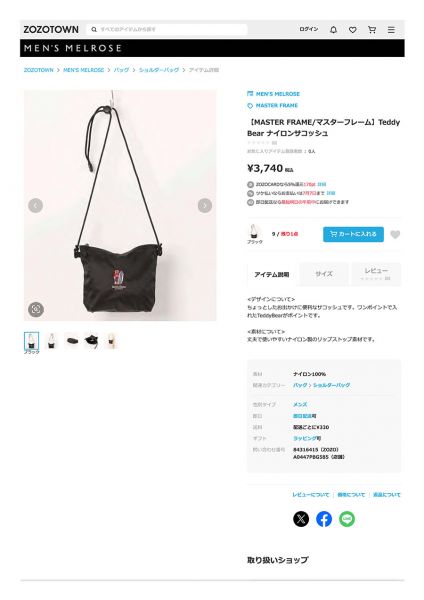Show previous product image arrow

(x=35, y=205)
